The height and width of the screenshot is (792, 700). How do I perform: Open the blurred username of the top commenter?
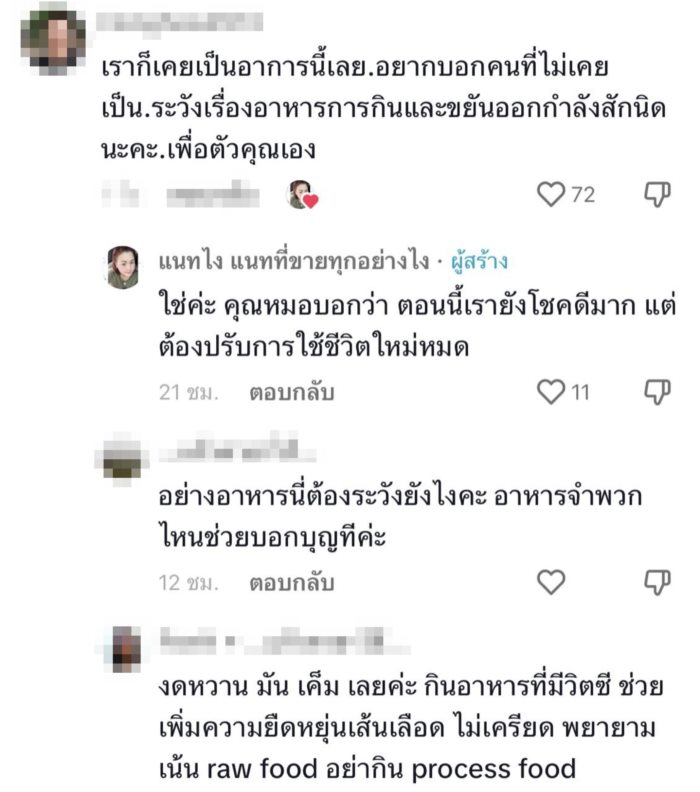point(182,21)
